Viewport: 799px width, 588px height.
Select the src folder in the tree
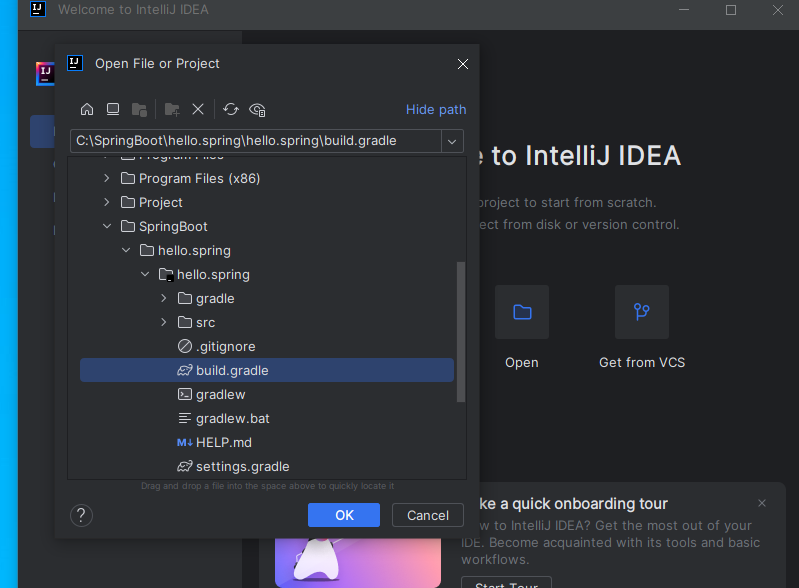267,322
